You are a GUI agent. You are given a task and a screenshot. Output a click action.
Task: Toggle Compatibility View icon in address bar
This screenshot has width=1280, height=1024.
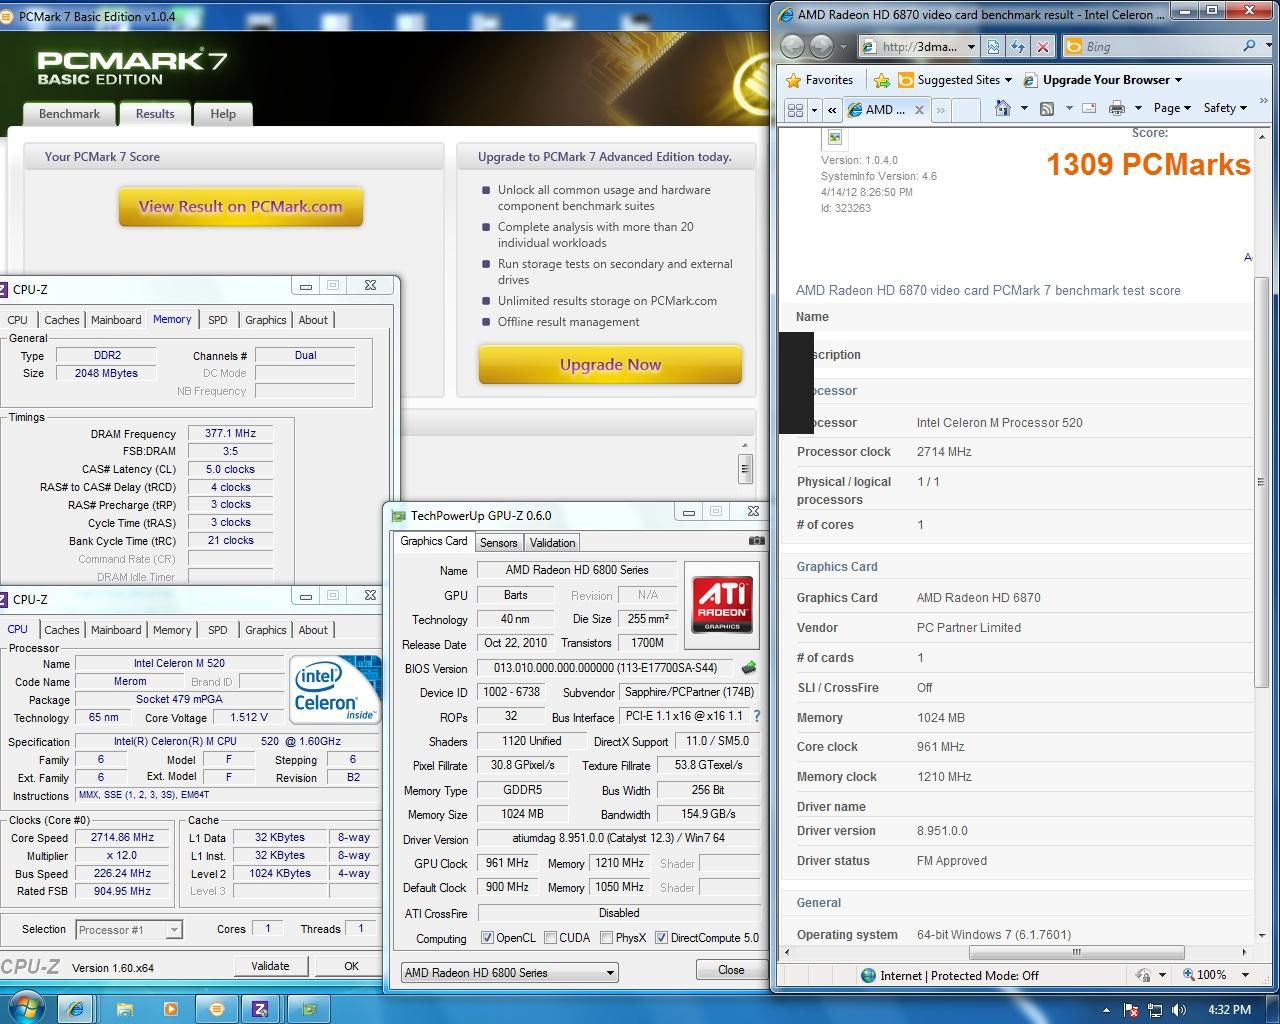click(x=992, y=47)
